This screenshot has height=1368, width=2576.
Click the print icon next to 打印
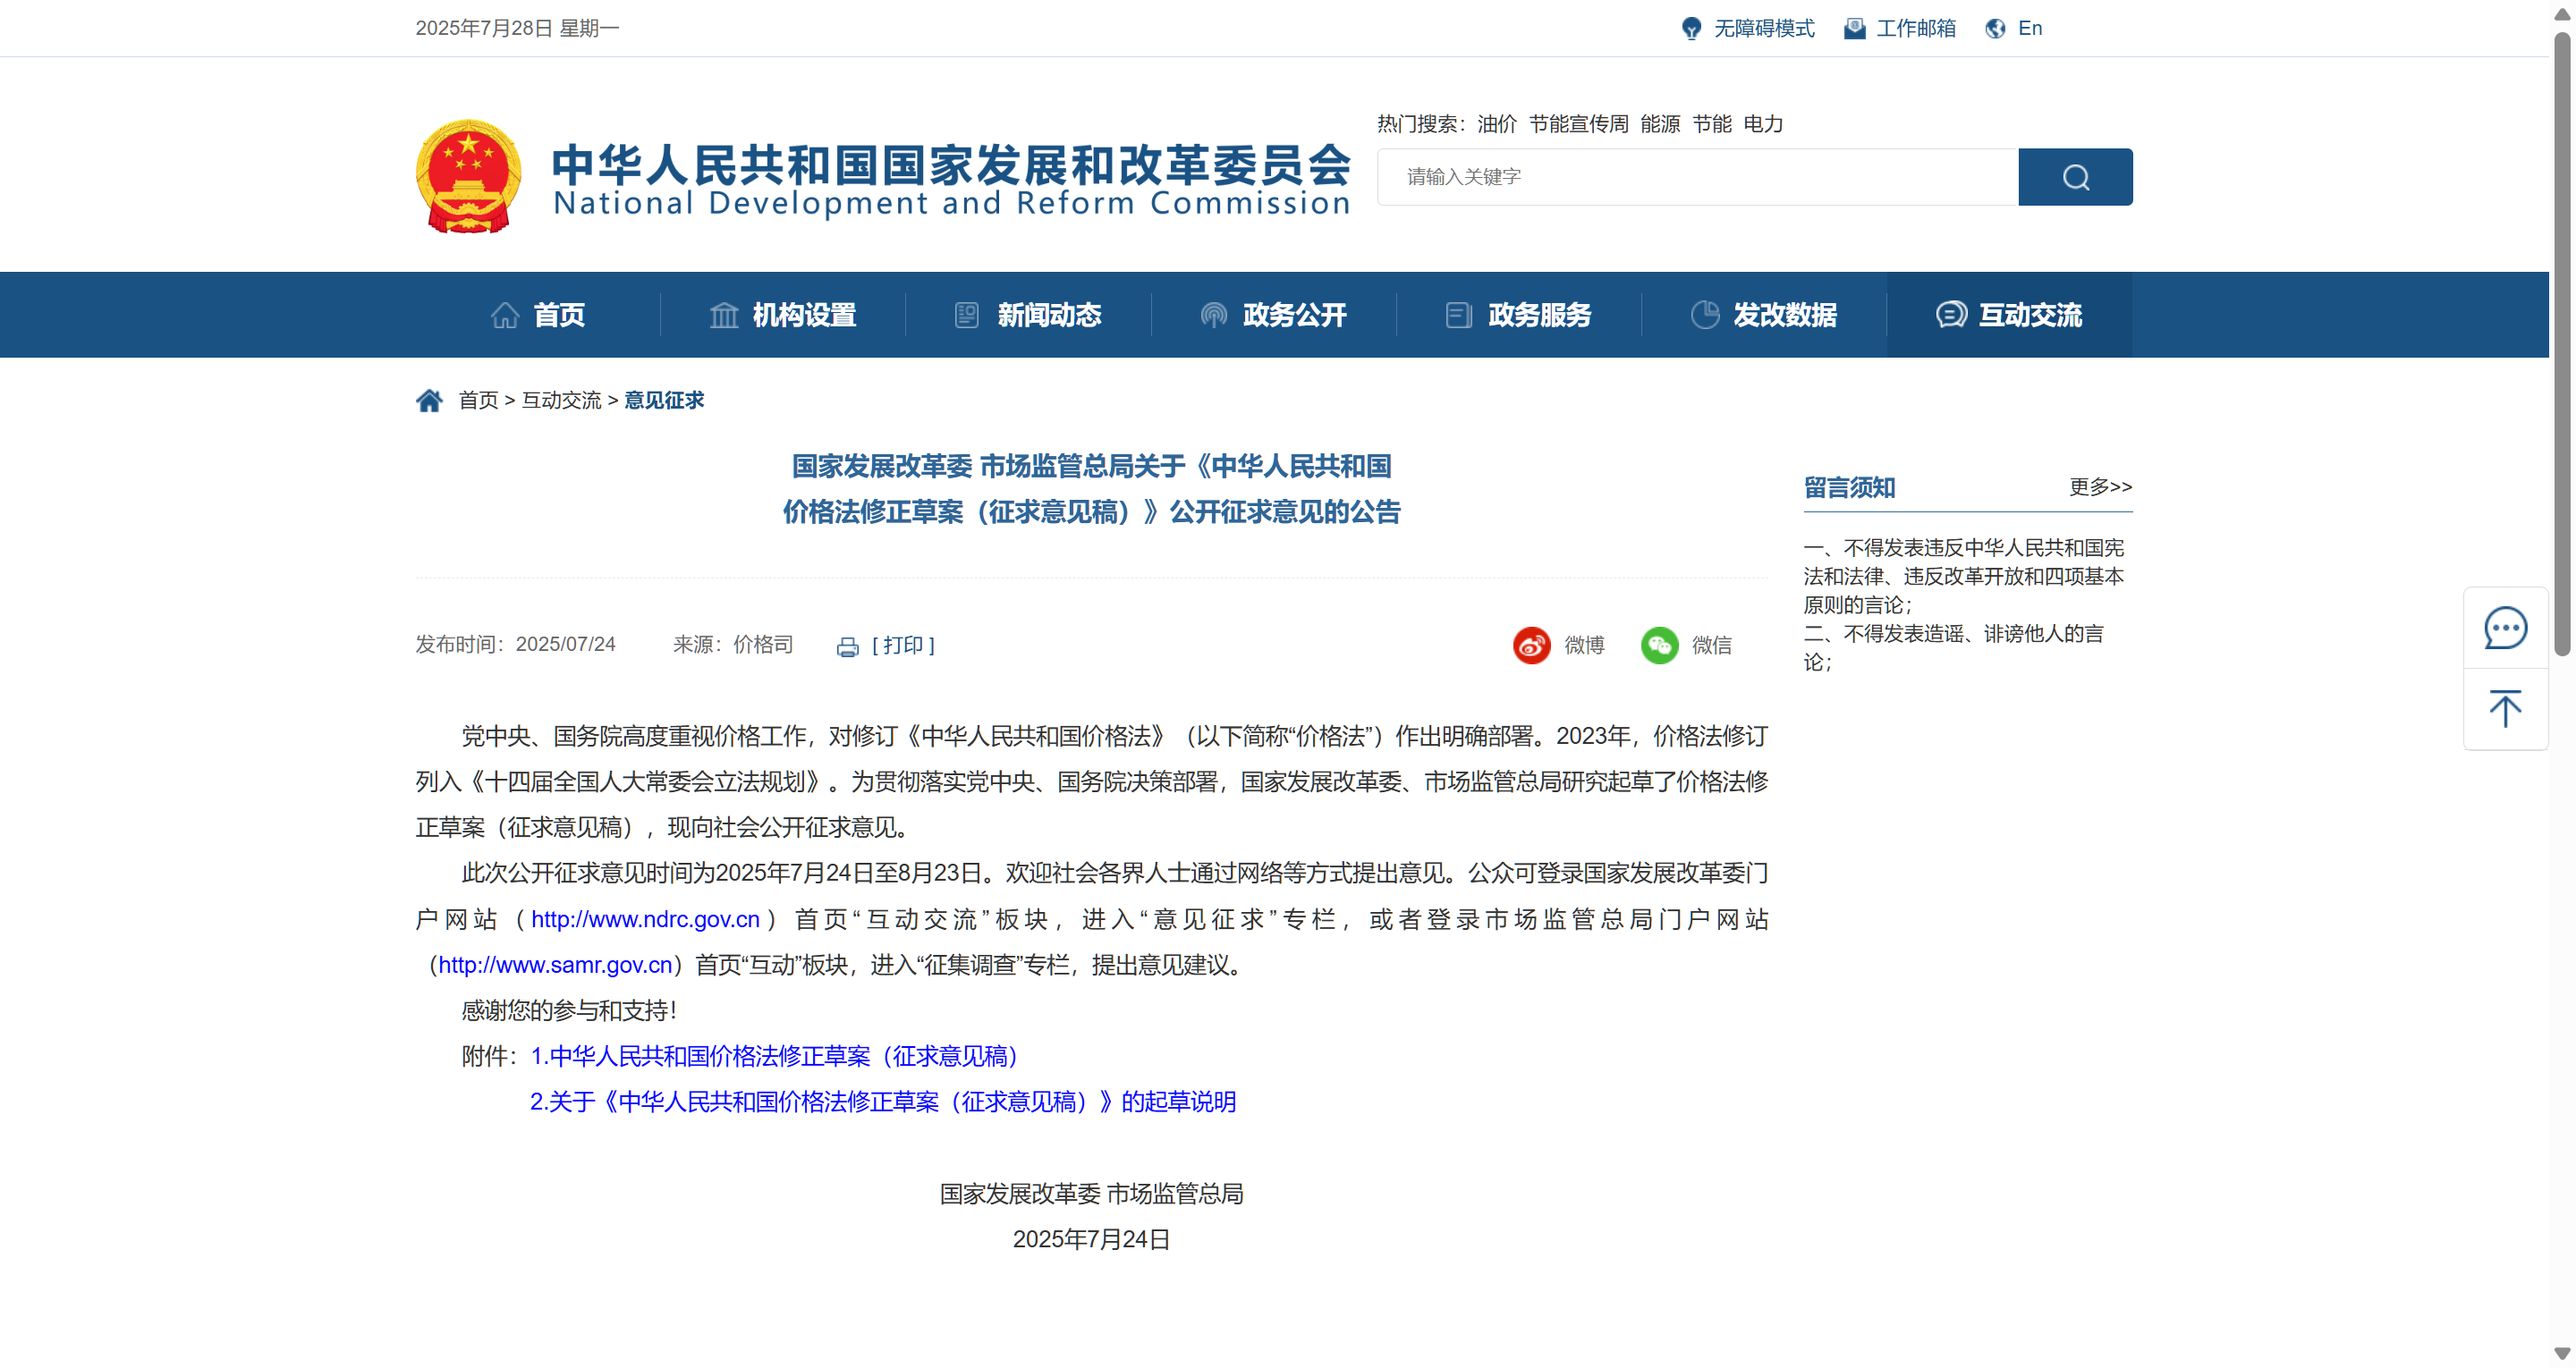(x=847, y=646)
